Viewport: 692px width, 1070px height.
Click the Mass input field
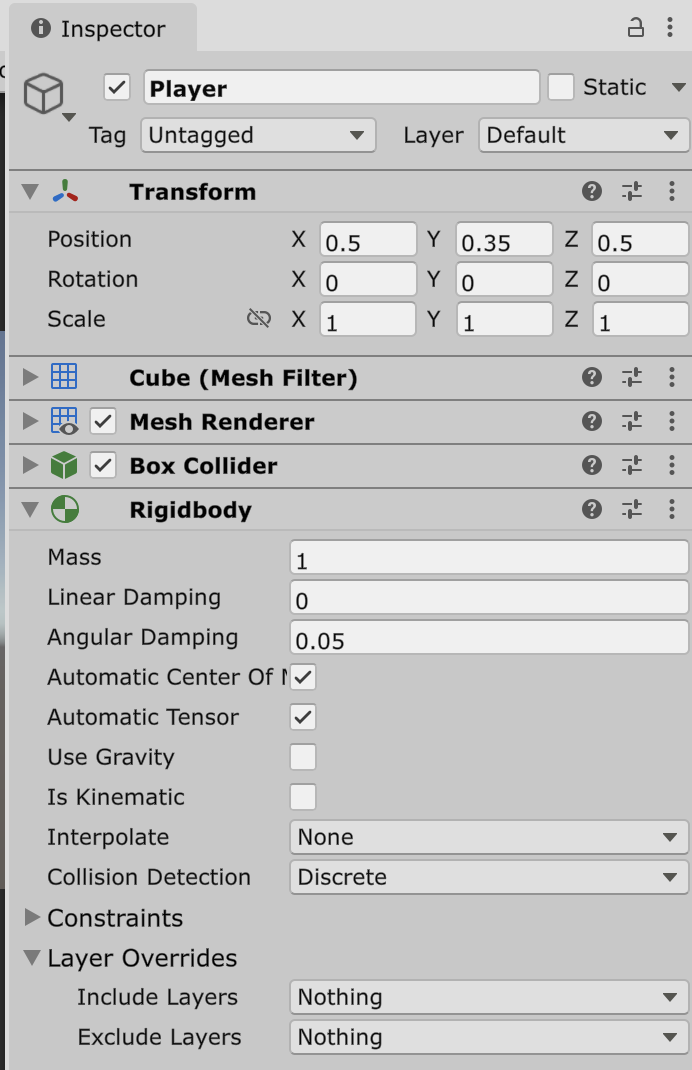[488, 558]
